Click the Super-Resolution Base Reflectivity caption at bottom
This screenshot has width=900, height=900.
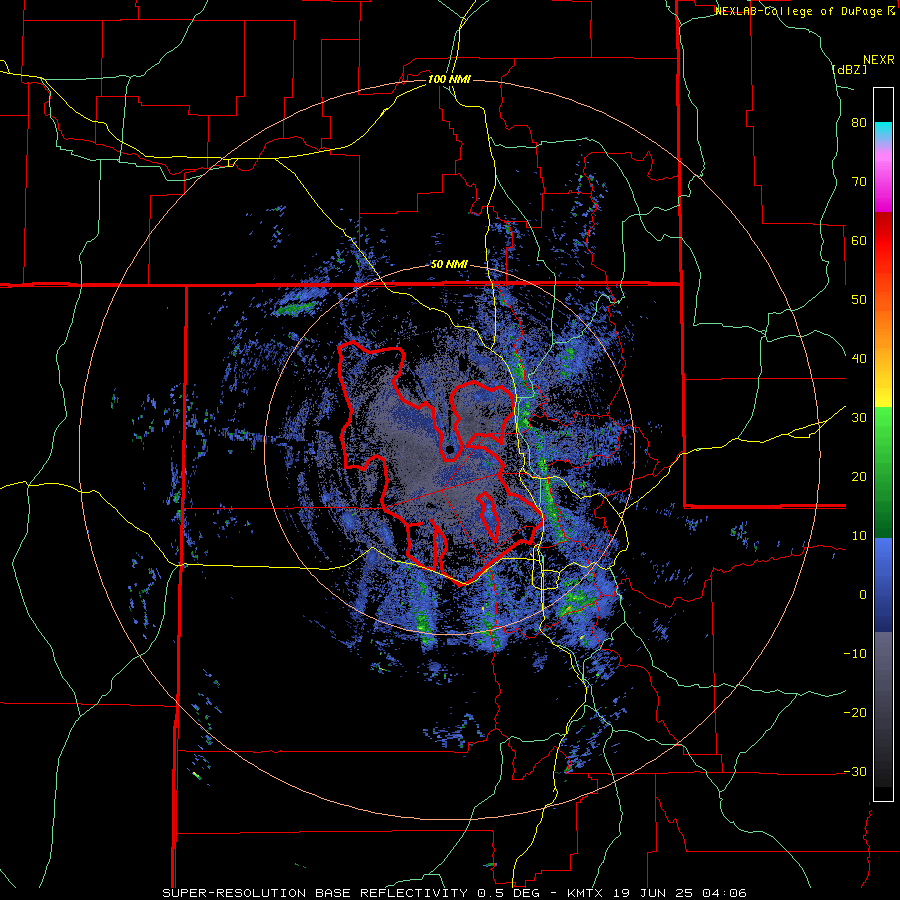[455, 893]
